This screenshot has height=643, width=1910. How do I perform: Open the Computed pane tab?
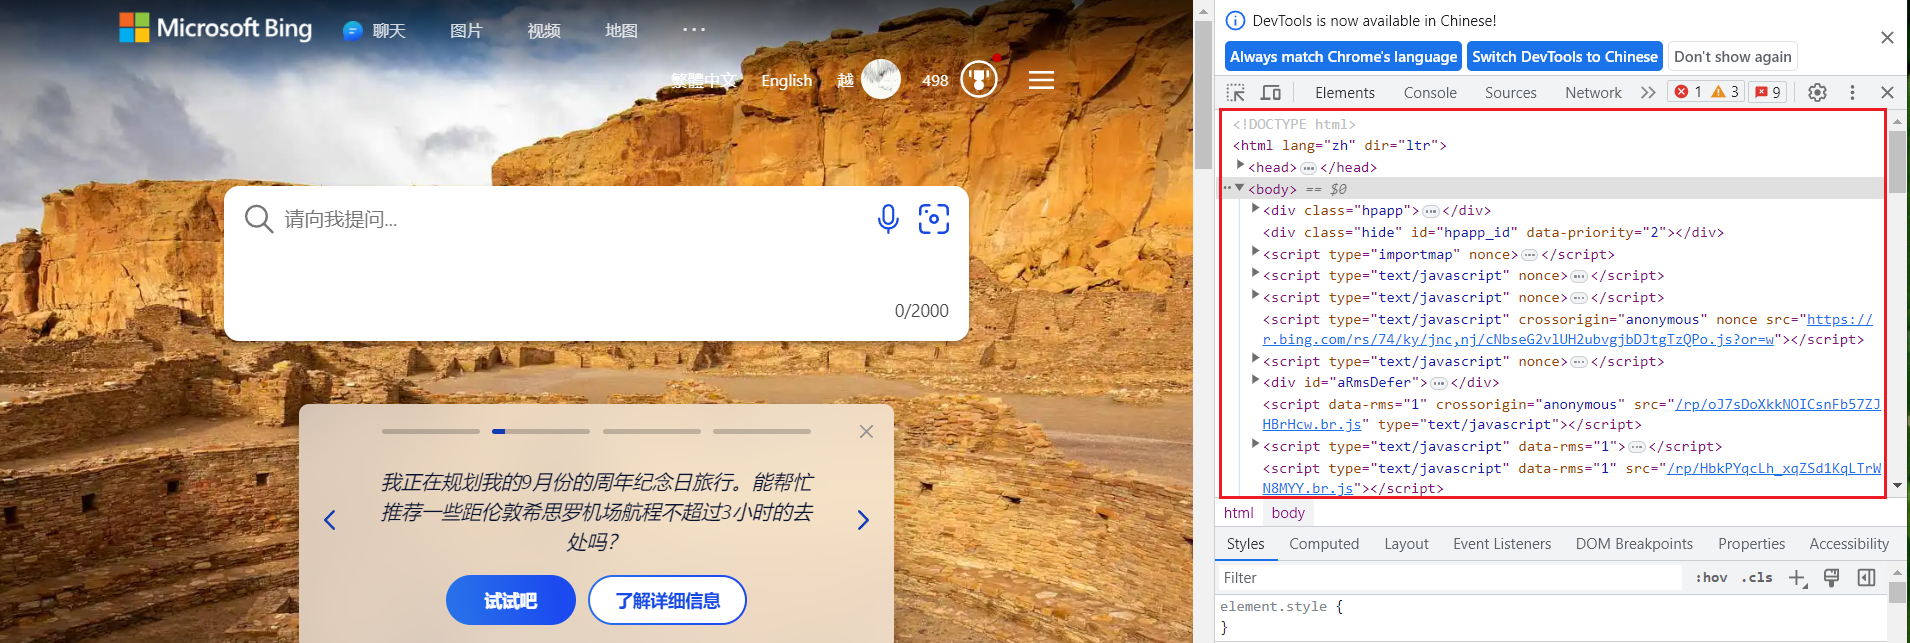[x=1324, y=544]
